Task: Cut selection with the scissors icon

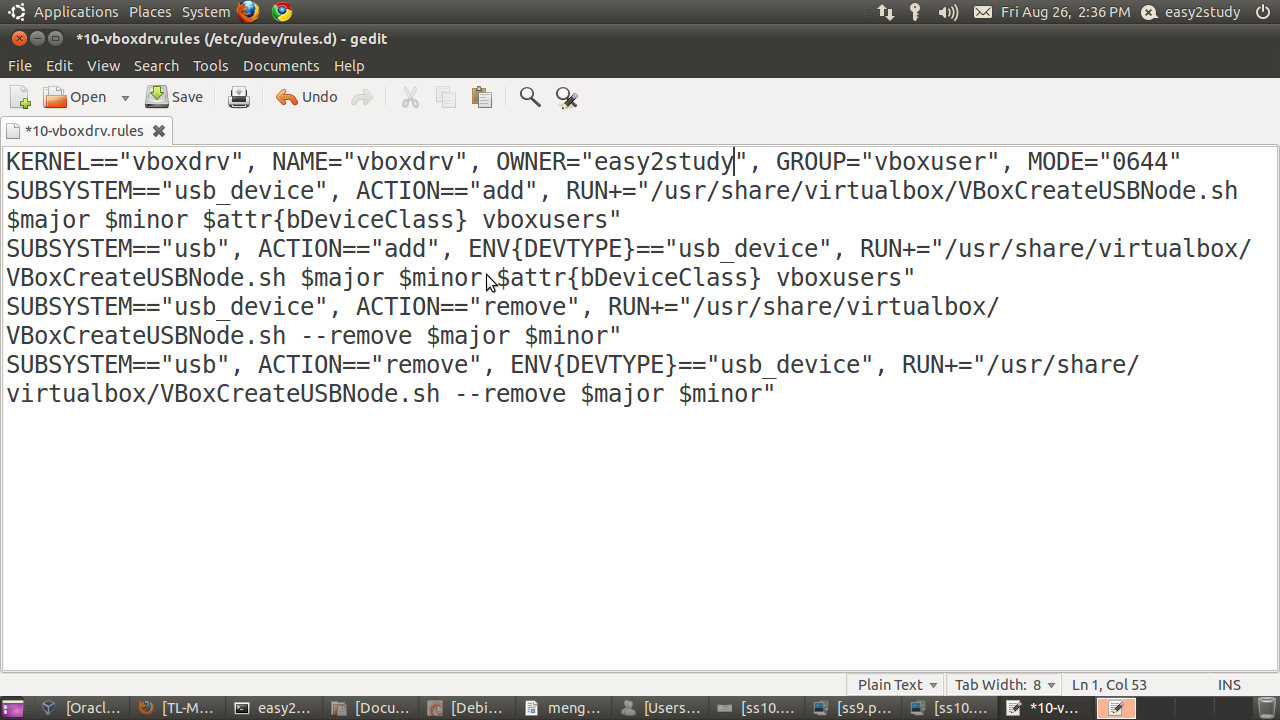Action: point(410,97)
